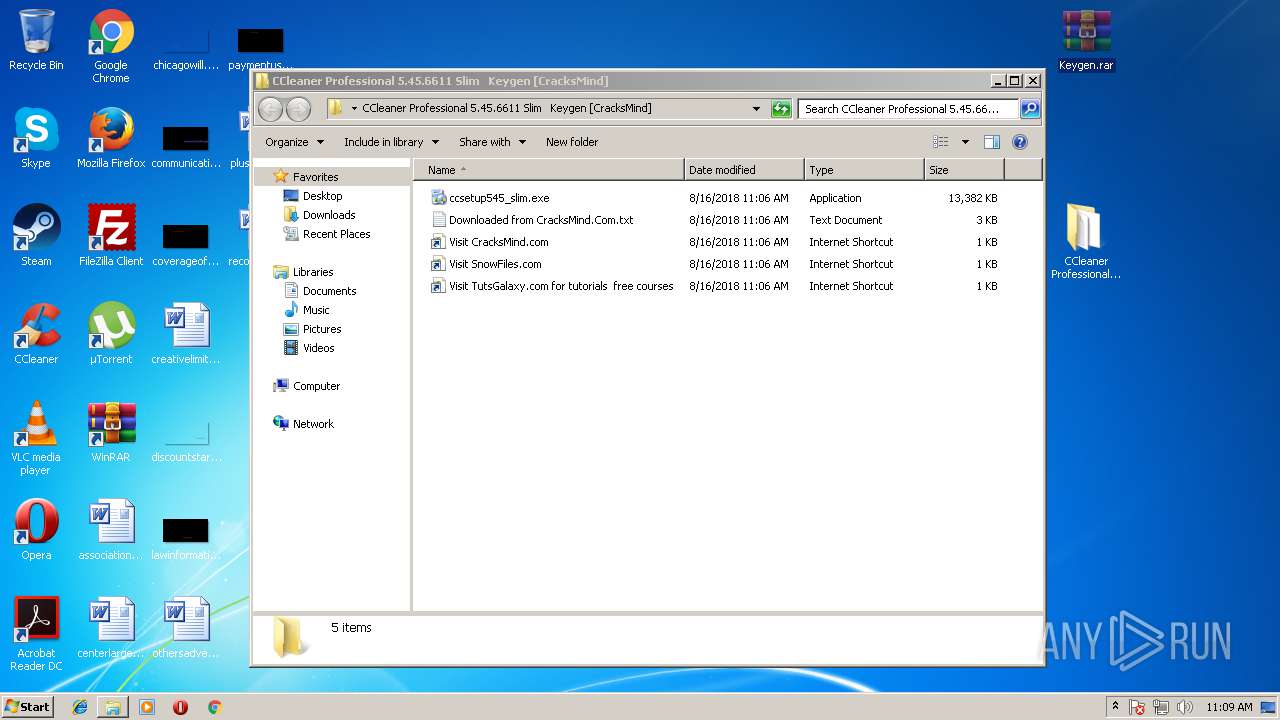Refresh the folder view via the green arrows
Screen dimensions: 1280x720
(x=781, y=108)
